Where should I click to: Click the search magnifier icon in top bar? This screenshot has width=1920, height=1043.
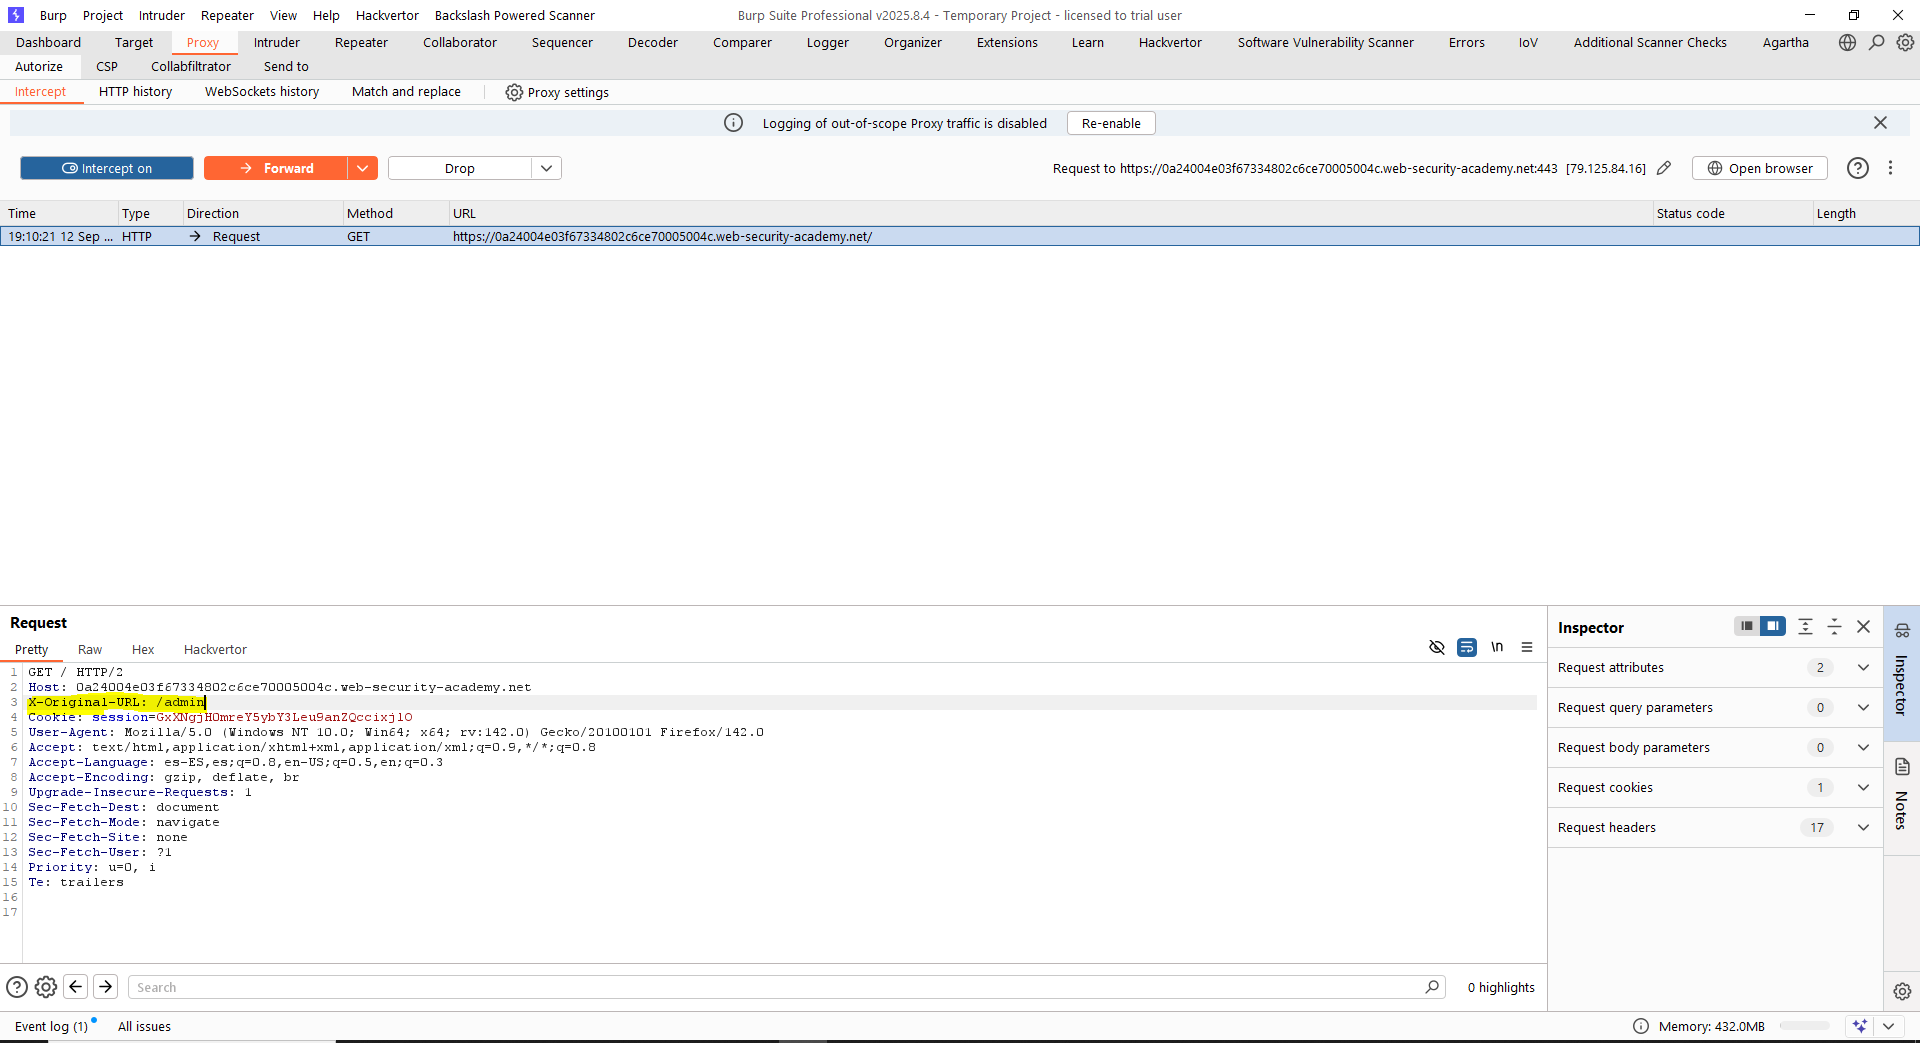point(1876,42)
